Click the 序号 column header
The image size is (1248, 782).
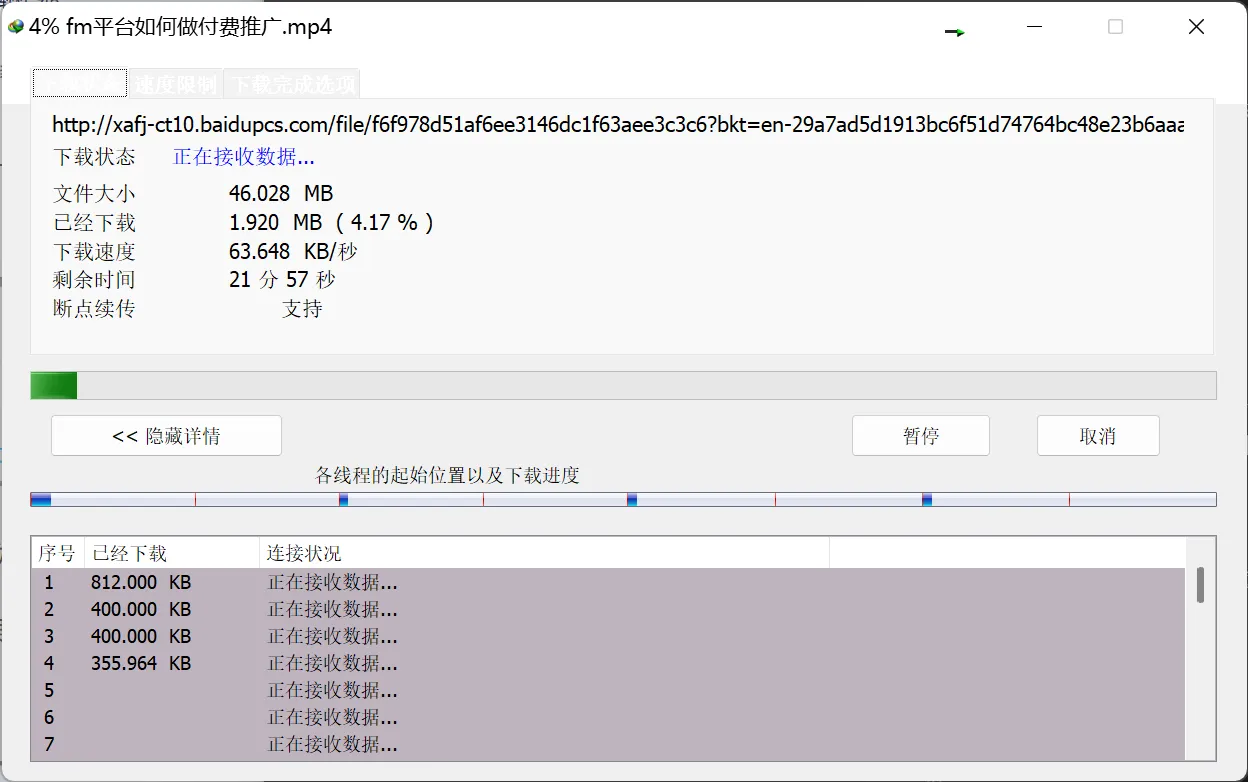tap(57, 553)
